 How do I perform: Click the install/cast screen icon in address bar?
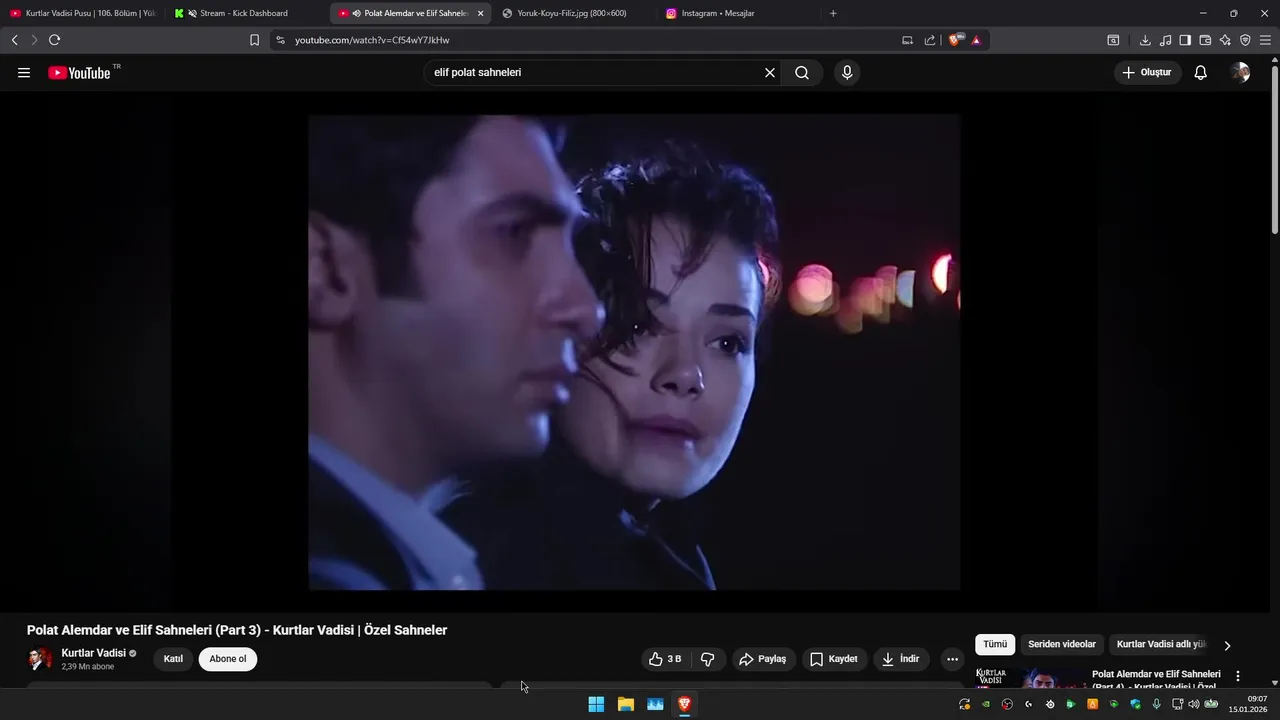pyautogui.click(x=907, y=40)
